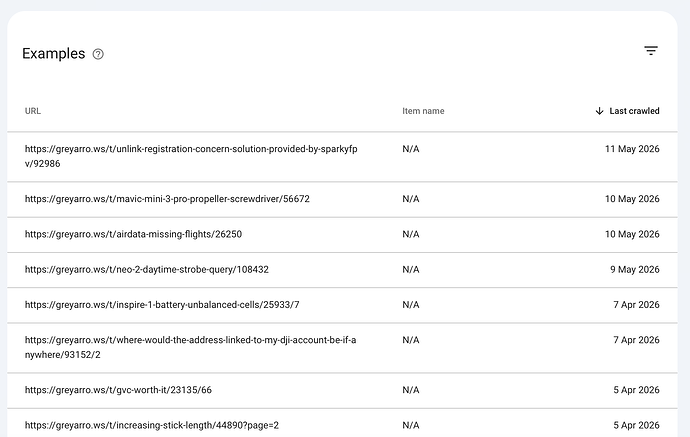Click N/A in the unlink-registration row
Viewport: 690px width, 437px height.
411,149
